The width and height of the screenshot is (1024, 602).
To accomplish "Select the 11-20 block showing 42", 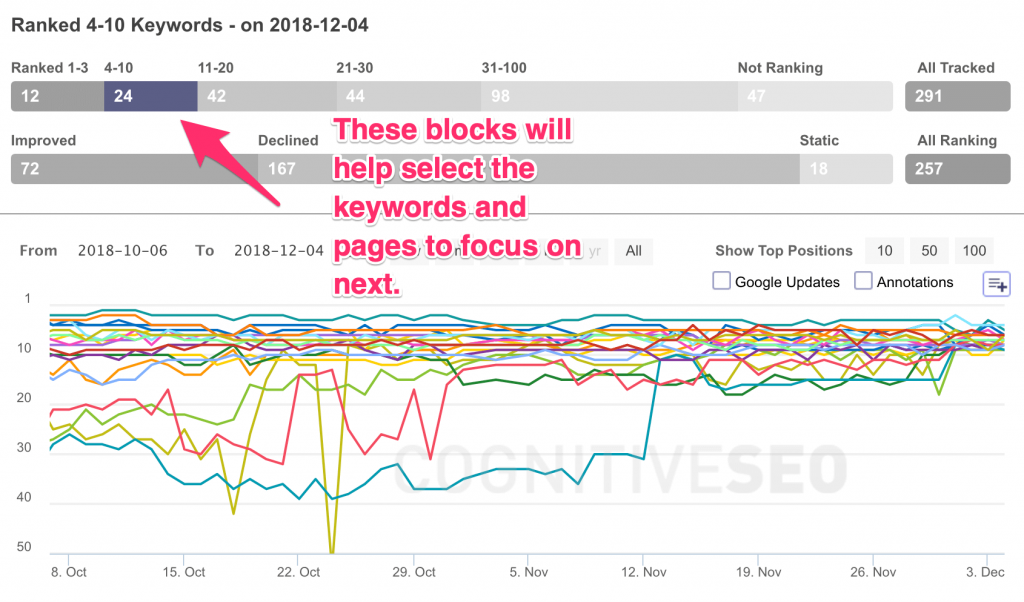I will click(267, 96).
